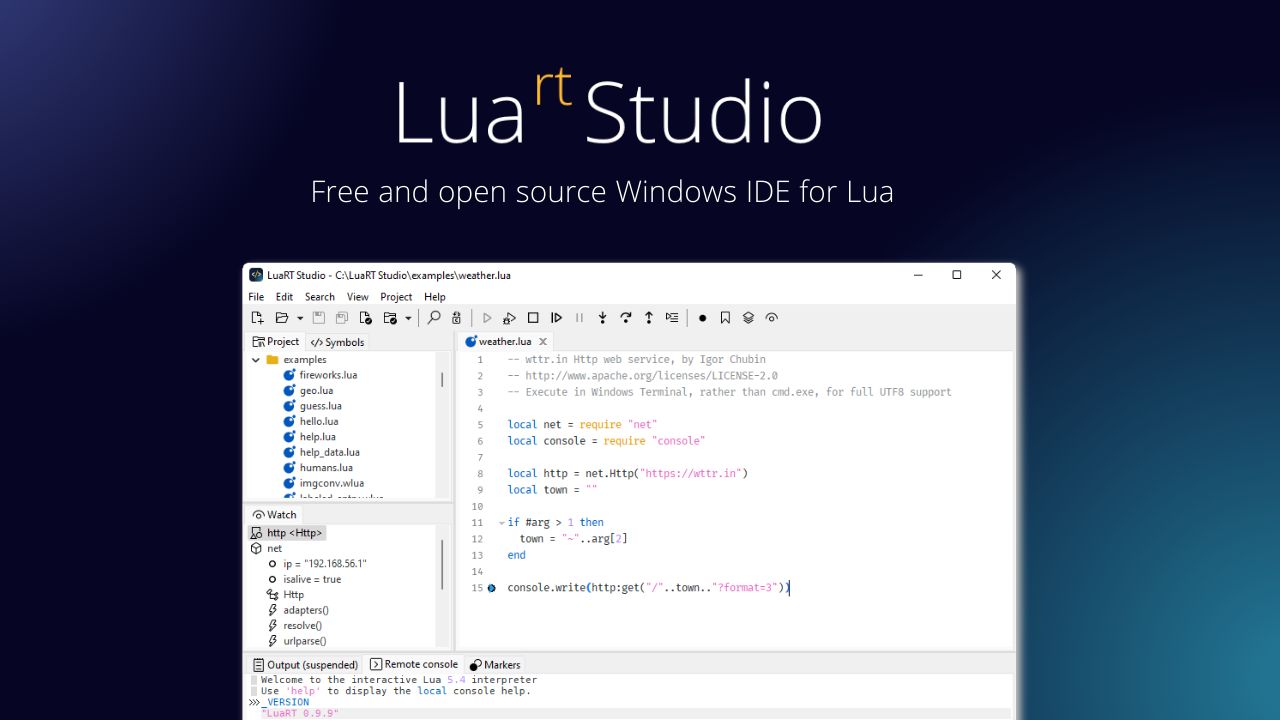This screenshot has height=720, width=1280.
Task: Start debugging with the bug icon
Action: [509, 317]
